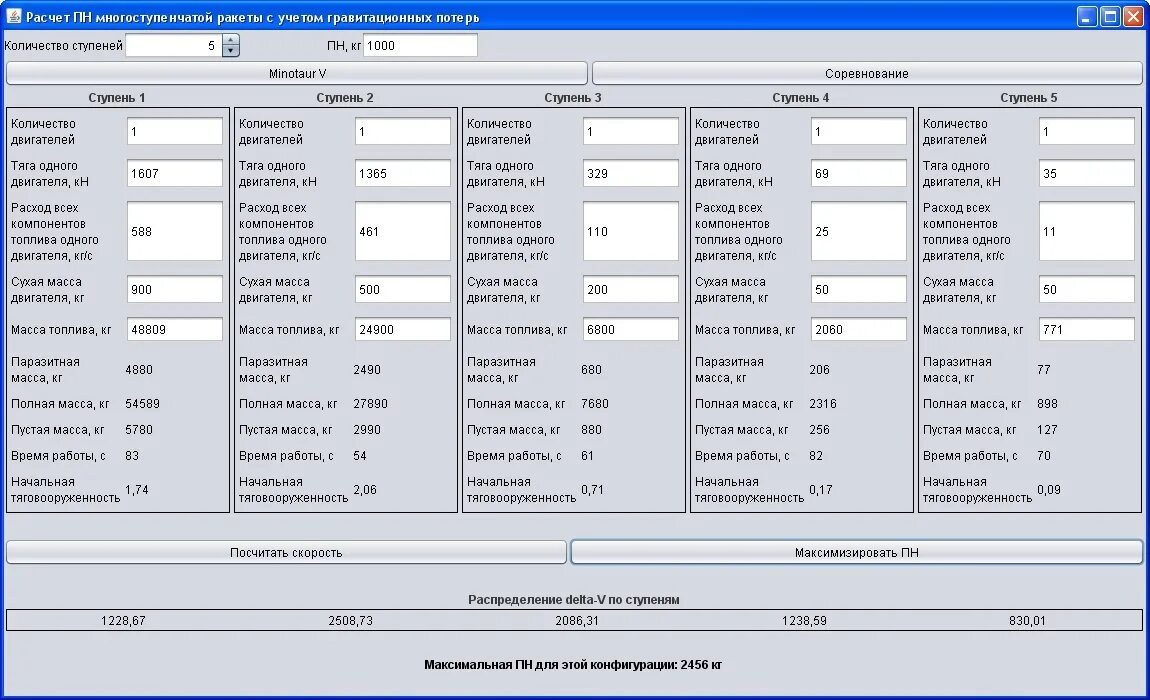Edit Ступень 3 engine dry mass 200
Viewport: 1150px width, 700px height.
[x=631, y=289]
